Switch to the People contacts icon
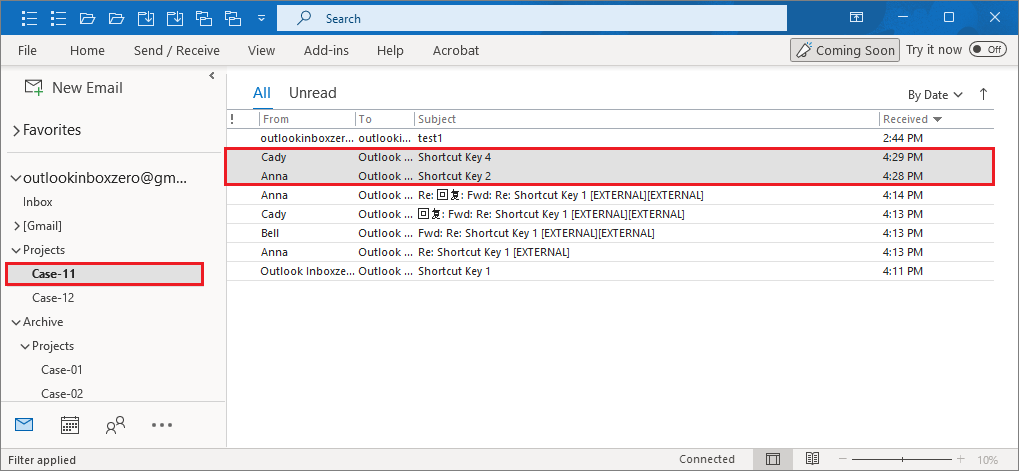1019x471 pixels. pyautogui.click(x=115, y=425)
